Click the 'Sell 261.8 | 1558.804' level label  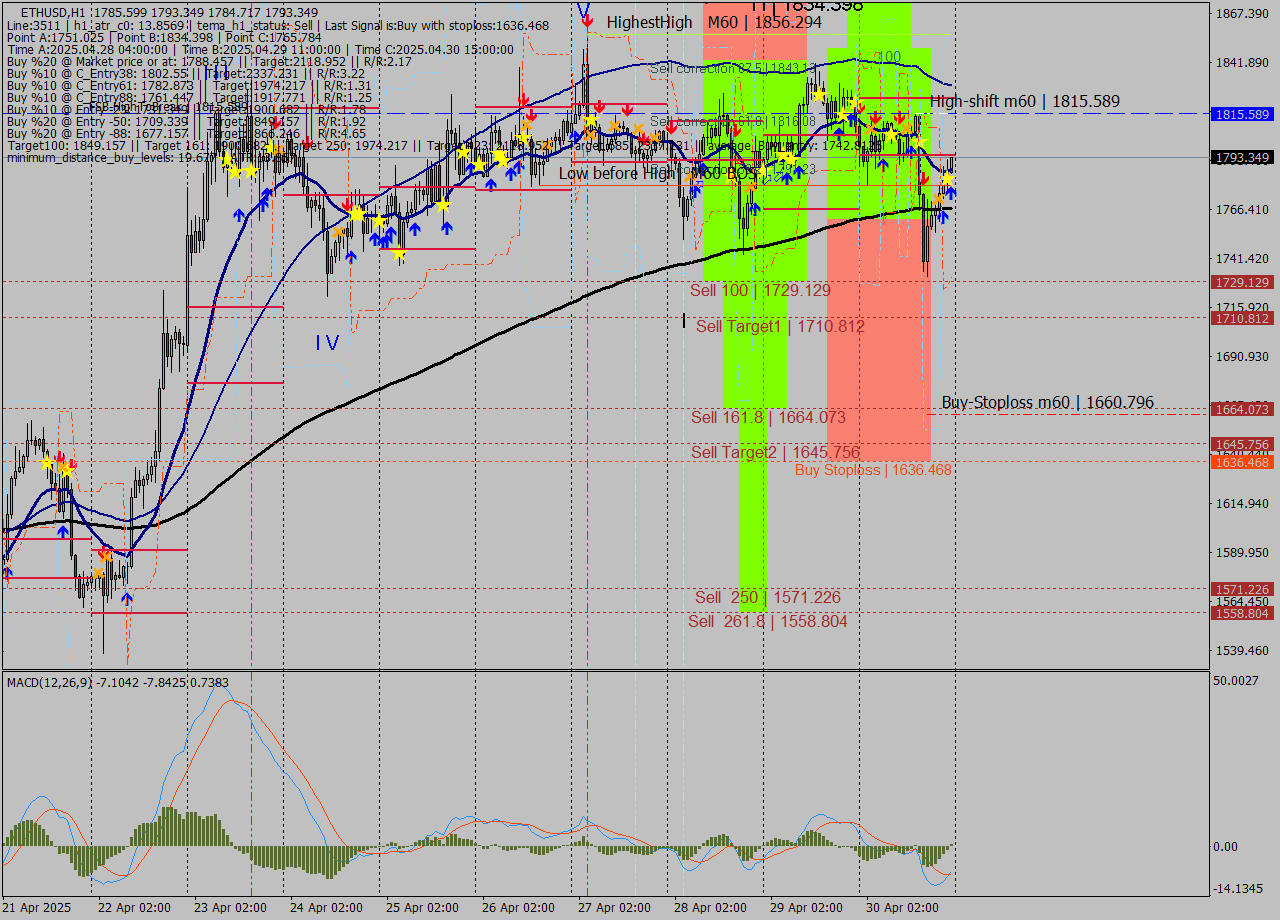pyautogui.click(x=767, y=621)
